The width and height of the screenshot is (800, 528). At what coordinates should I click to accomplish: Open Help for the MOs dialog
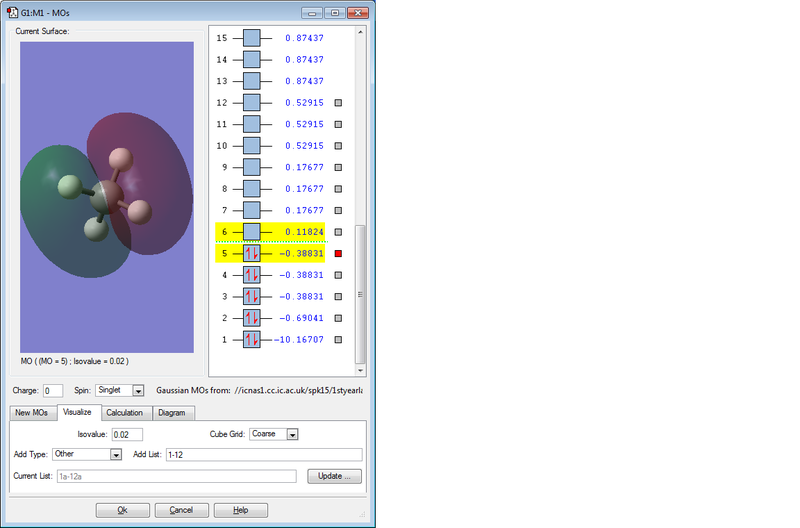241,510
